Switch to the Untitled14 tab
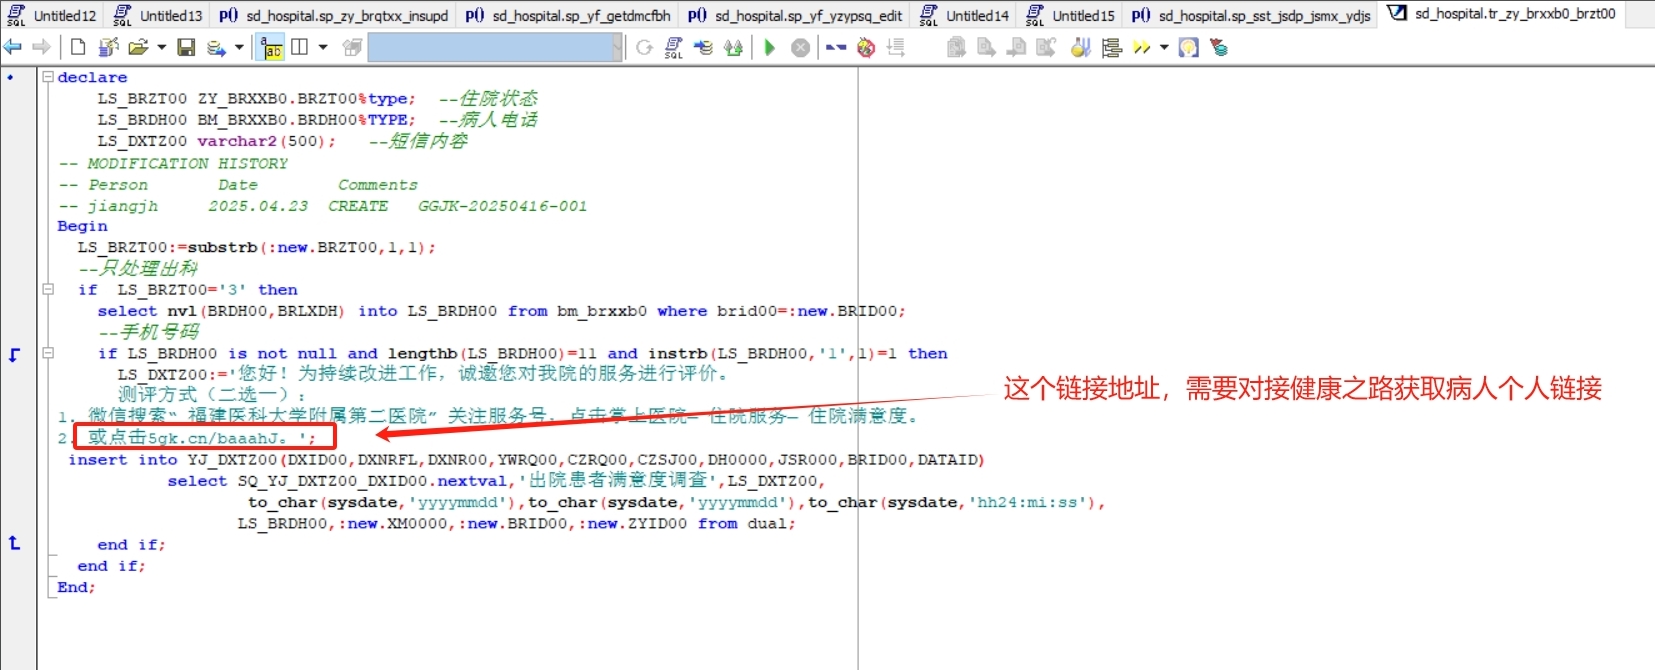This screenshot has height=670, width=1655. coord(965,15)
